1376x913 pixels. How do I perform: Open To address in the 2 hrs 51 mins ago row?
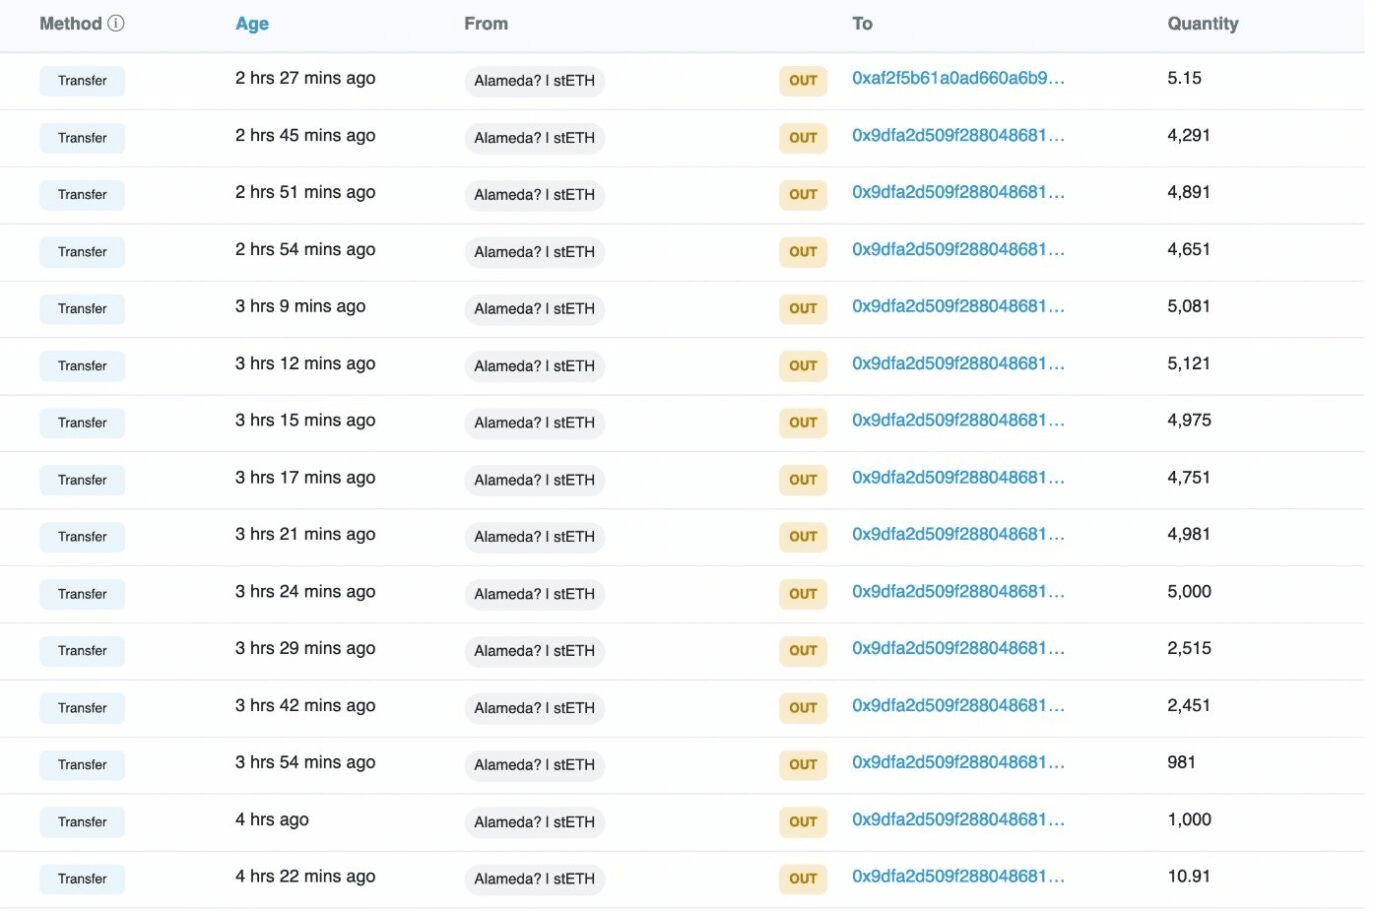tap(958, 192)
